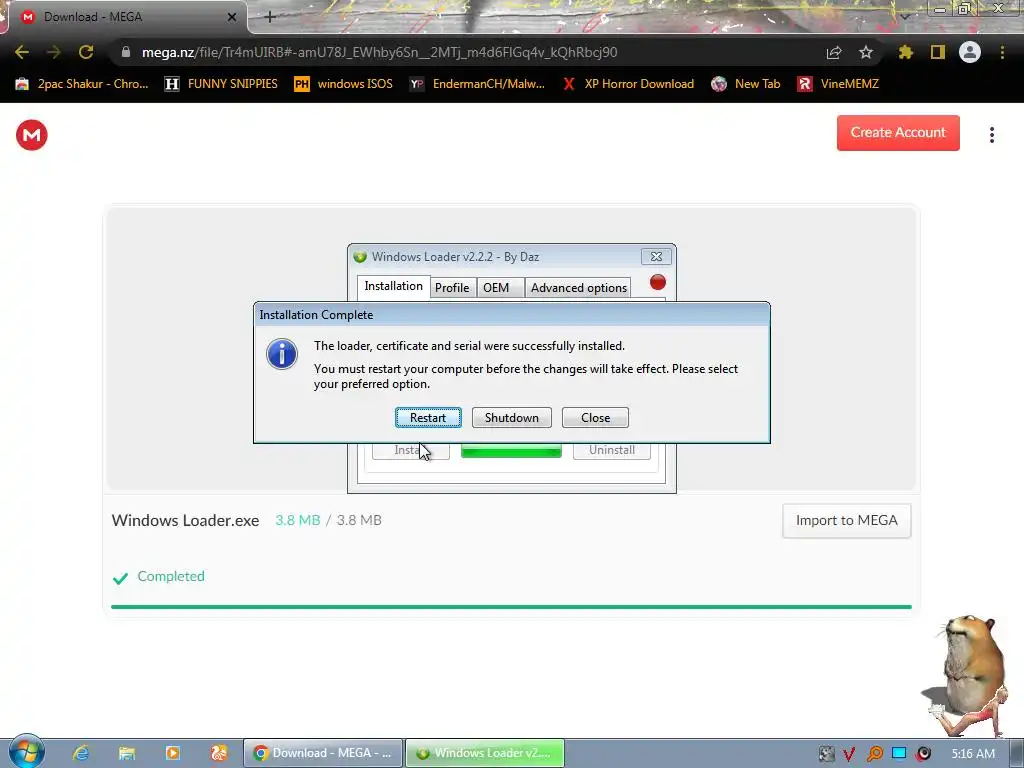Click the Create Account button
The width and height of the screenshot is (1024, 768).
pyautogui.click(x=898, y=133)
